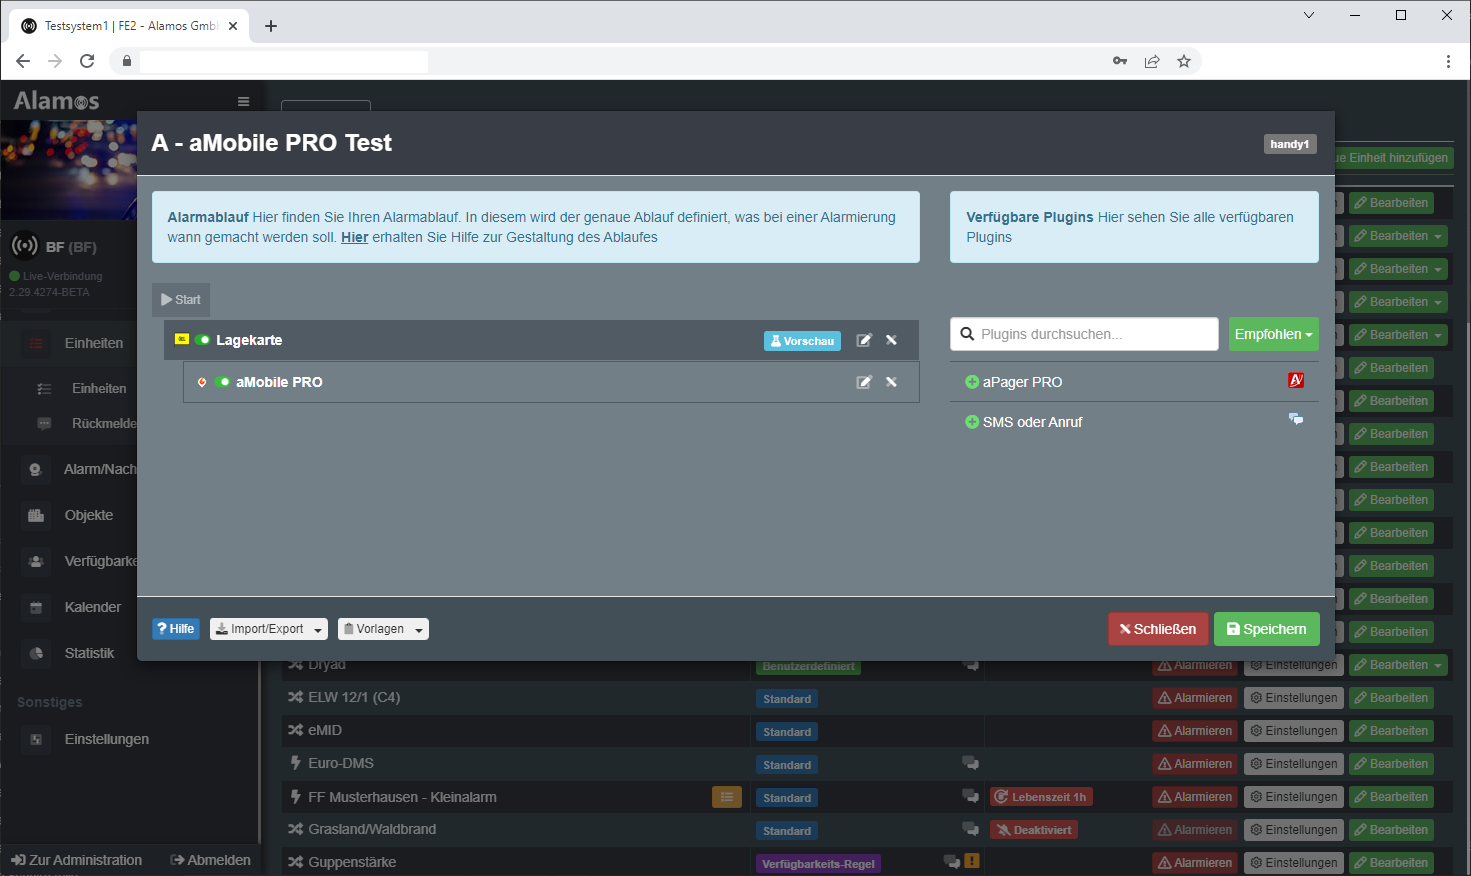Click the Speichern button
Image resolution: width=1471 pixels, height=876 pixels.
click(1266, 629)
